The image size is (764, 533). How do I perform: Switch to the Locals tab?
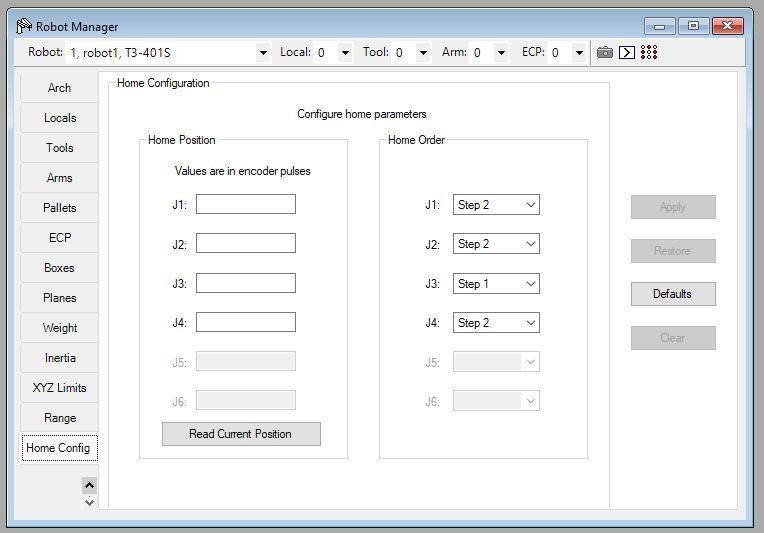coord(59,118)
